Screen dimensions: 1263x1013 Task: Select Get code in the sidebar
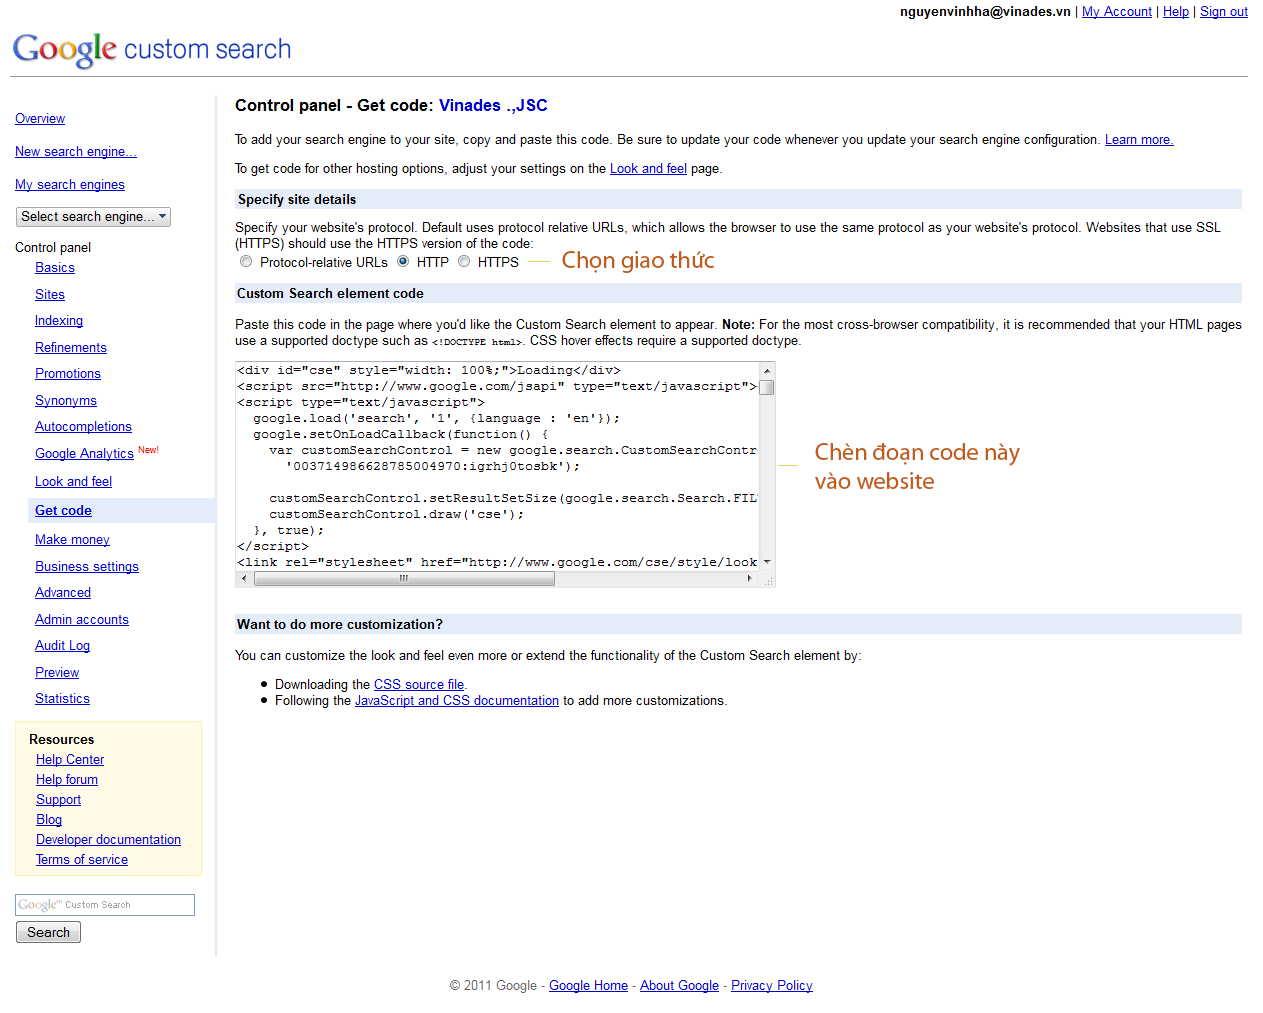pos(63,511)
